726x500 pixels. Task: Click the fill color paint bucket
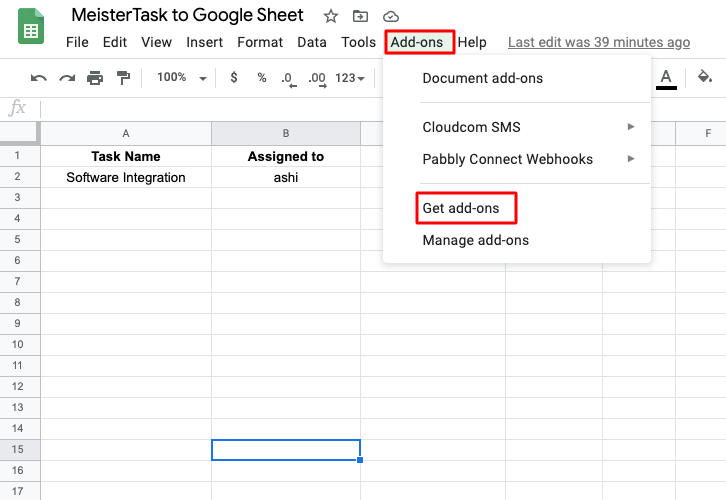(704, 77)
